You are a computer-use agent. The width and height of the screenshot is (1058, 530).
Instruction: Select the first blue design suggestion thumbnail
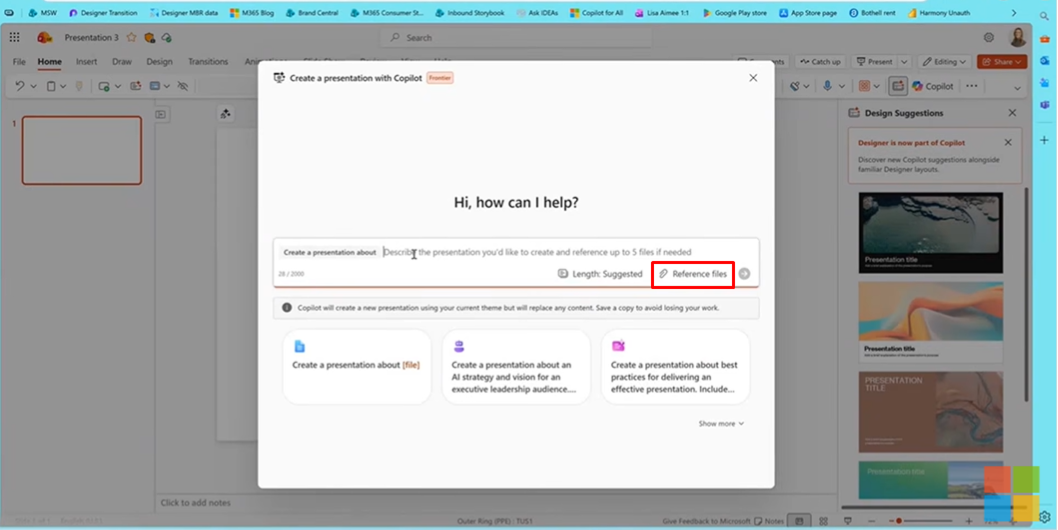point(930,232)
